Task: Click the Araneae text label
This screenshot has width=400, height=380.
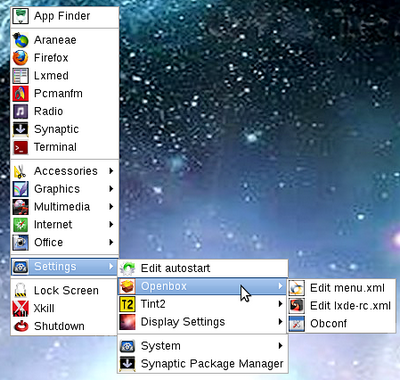Action: (x=55, y=40)
